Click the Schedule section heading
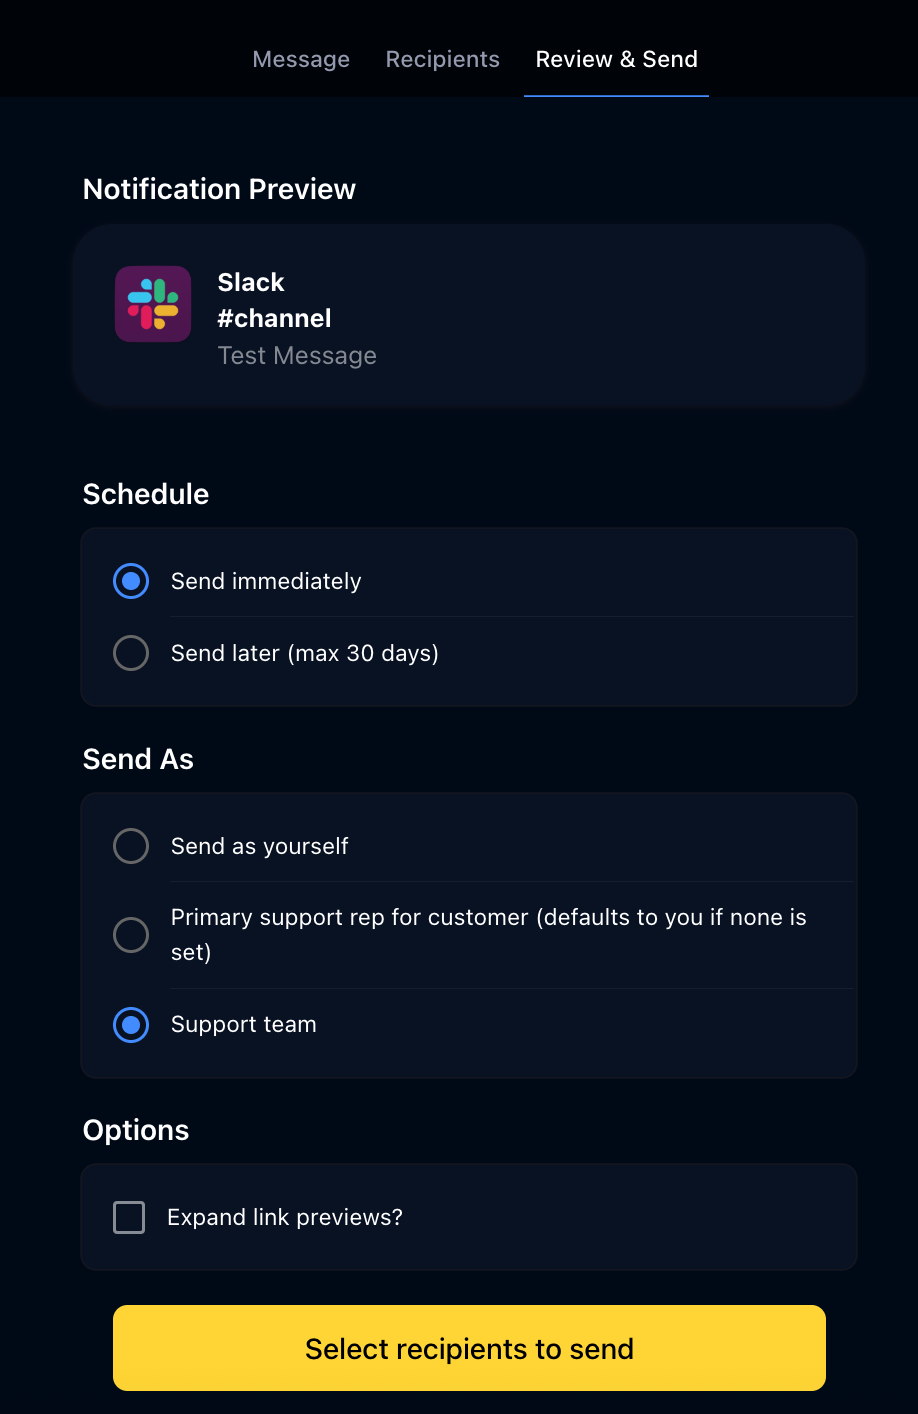The height and width of the screenshot is (1414, 918). click(x=146, y=494)
